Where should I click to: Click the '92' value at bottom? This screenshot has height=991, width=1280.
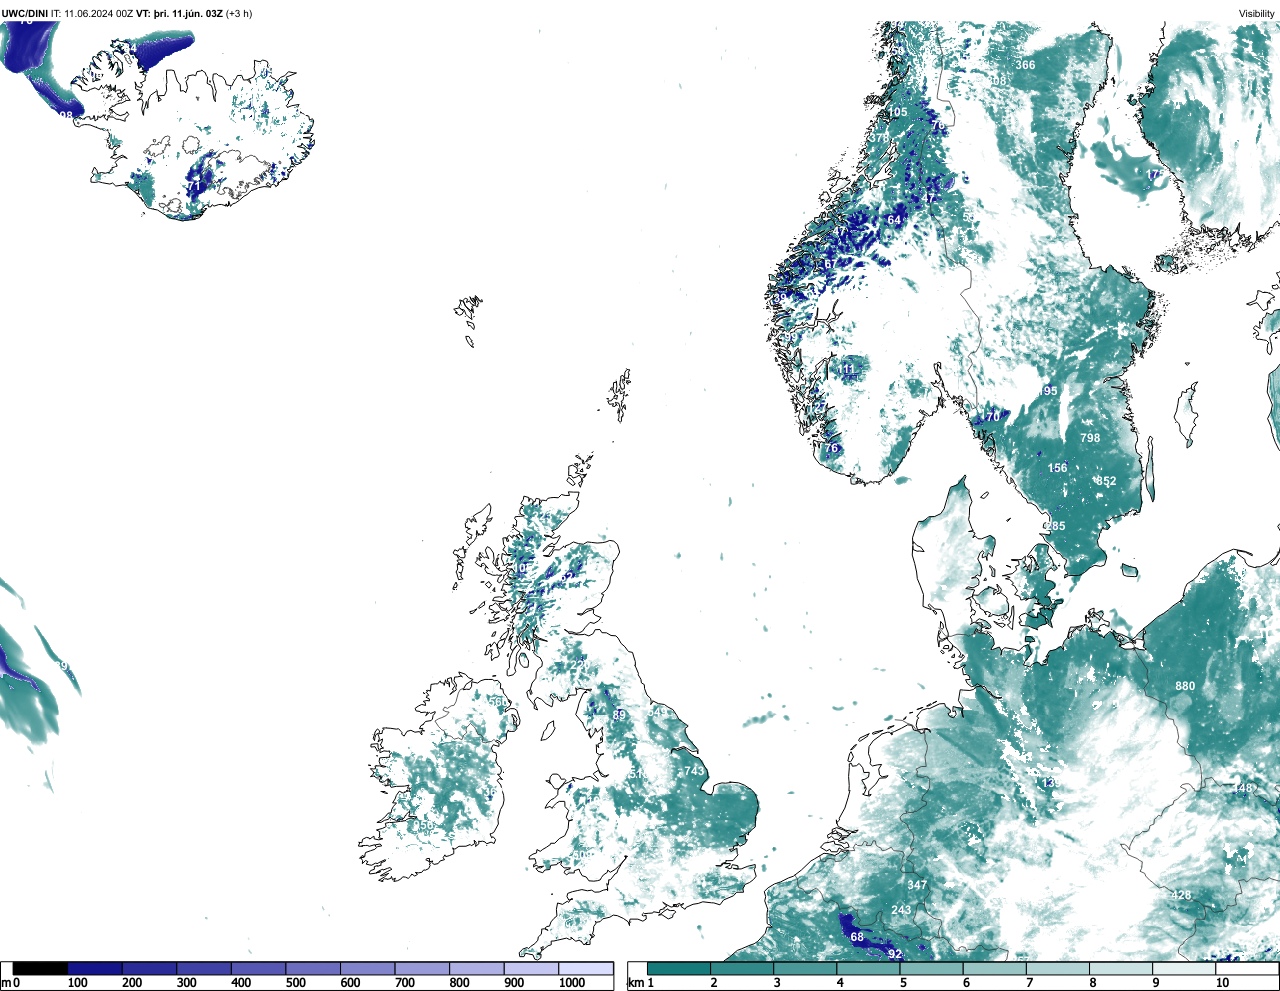pos(895,954)
